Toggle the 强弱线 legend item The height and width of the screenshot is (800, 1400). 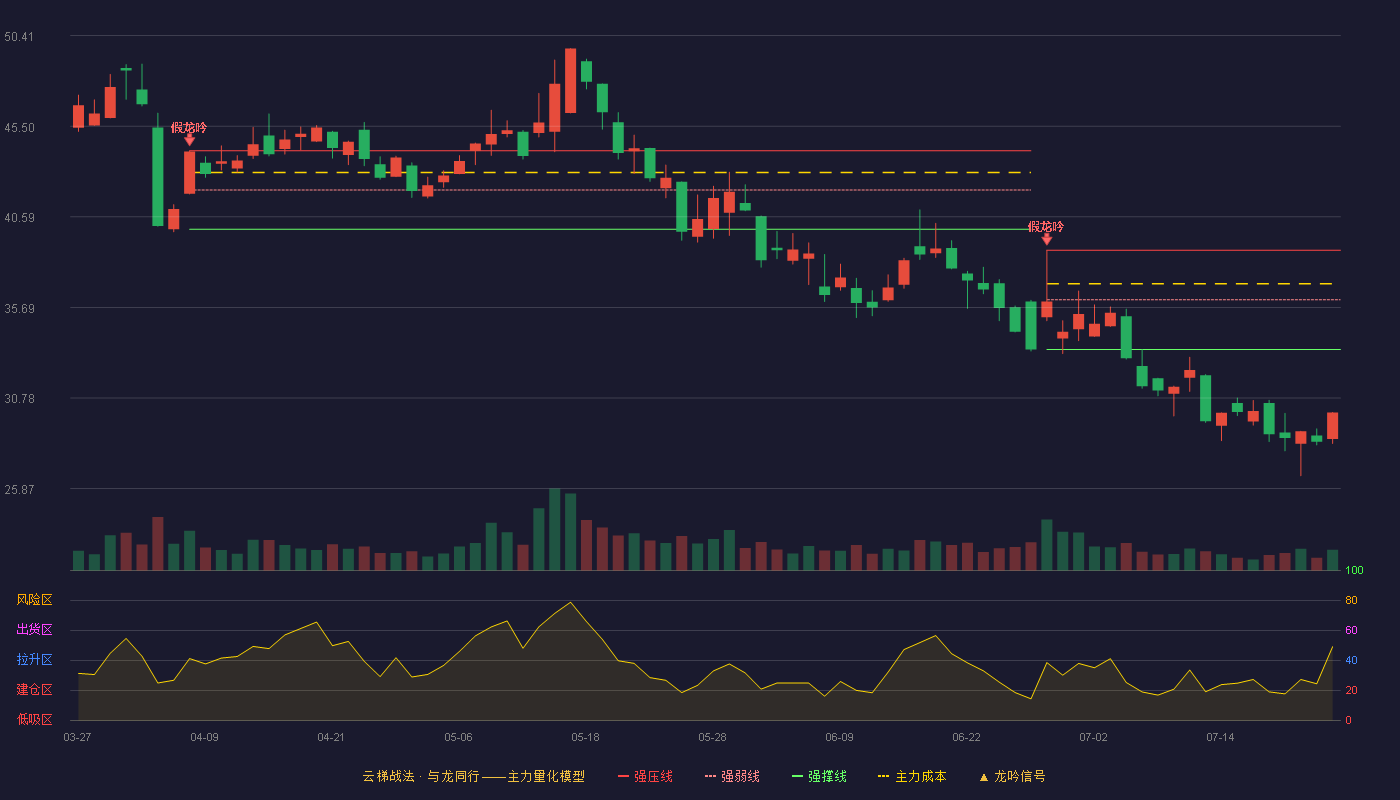tap(732, 776)
